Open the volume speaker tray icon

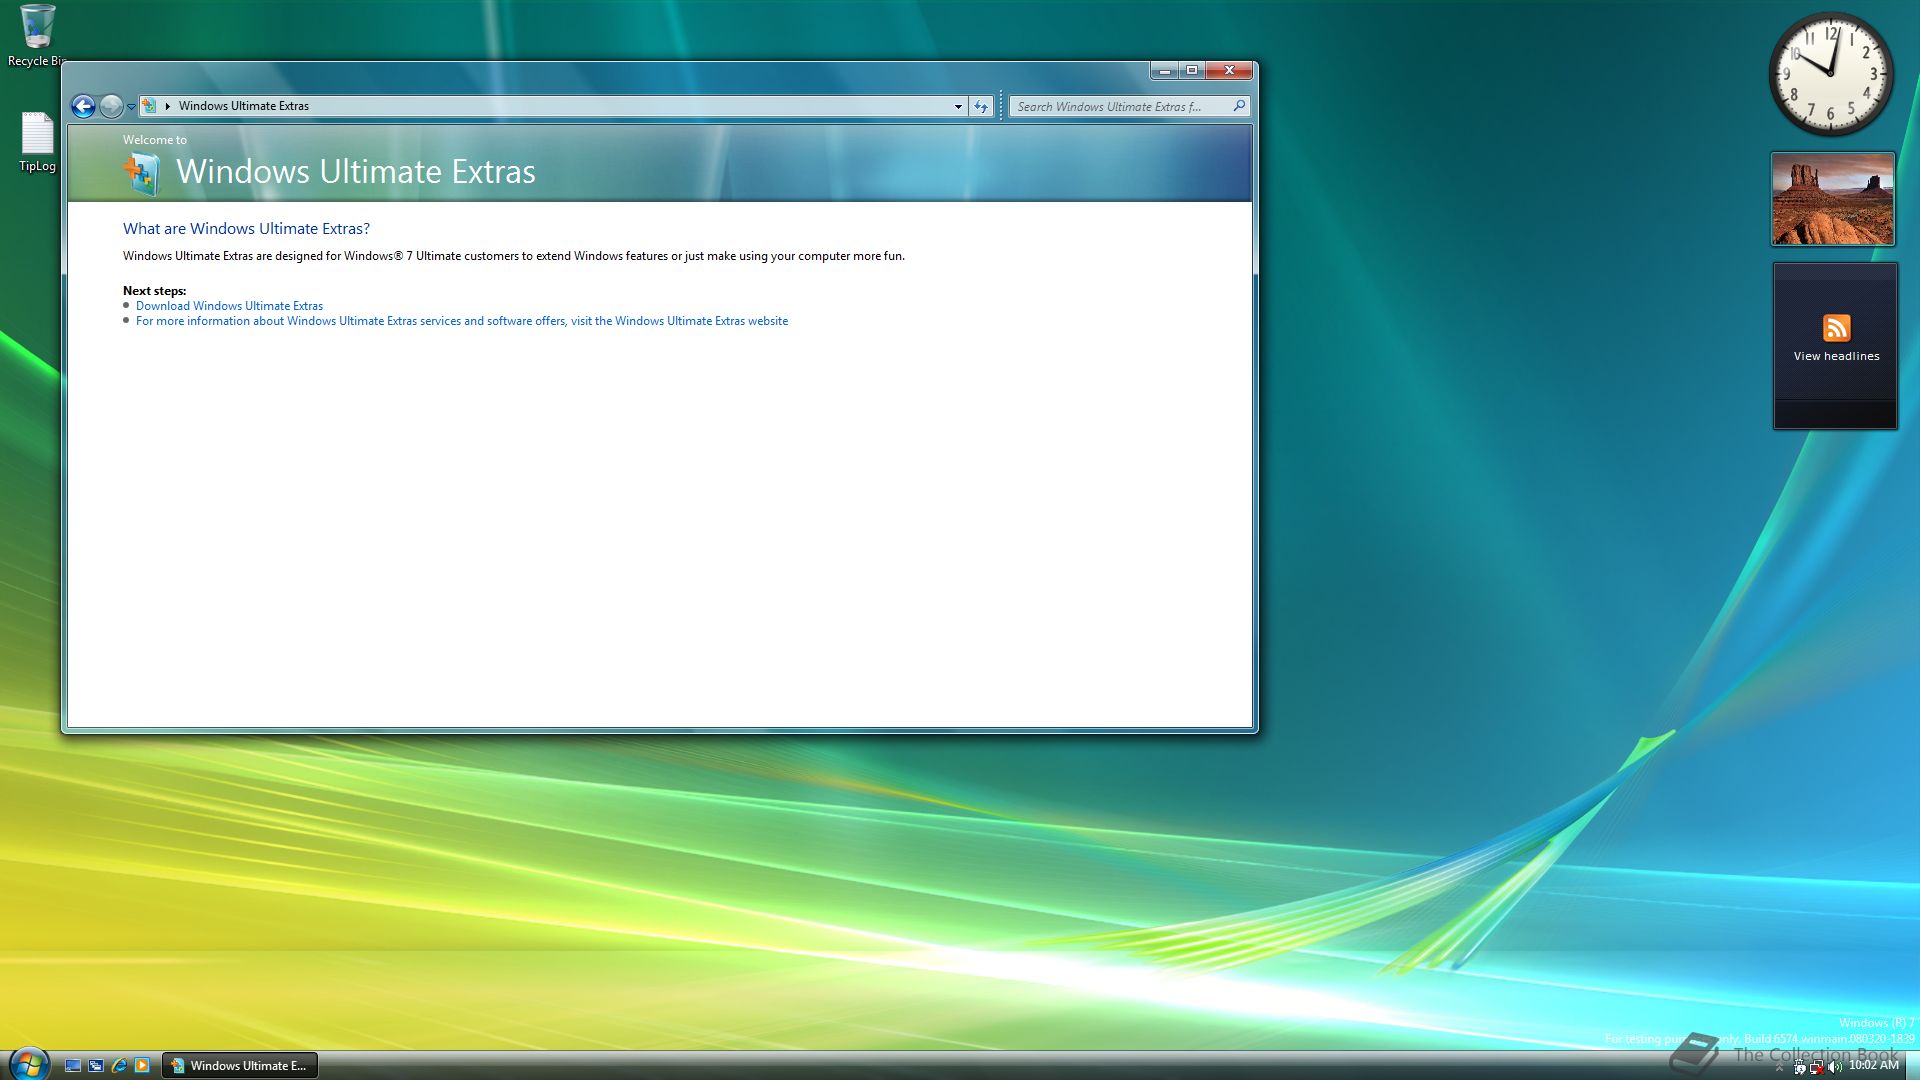1834,1067
